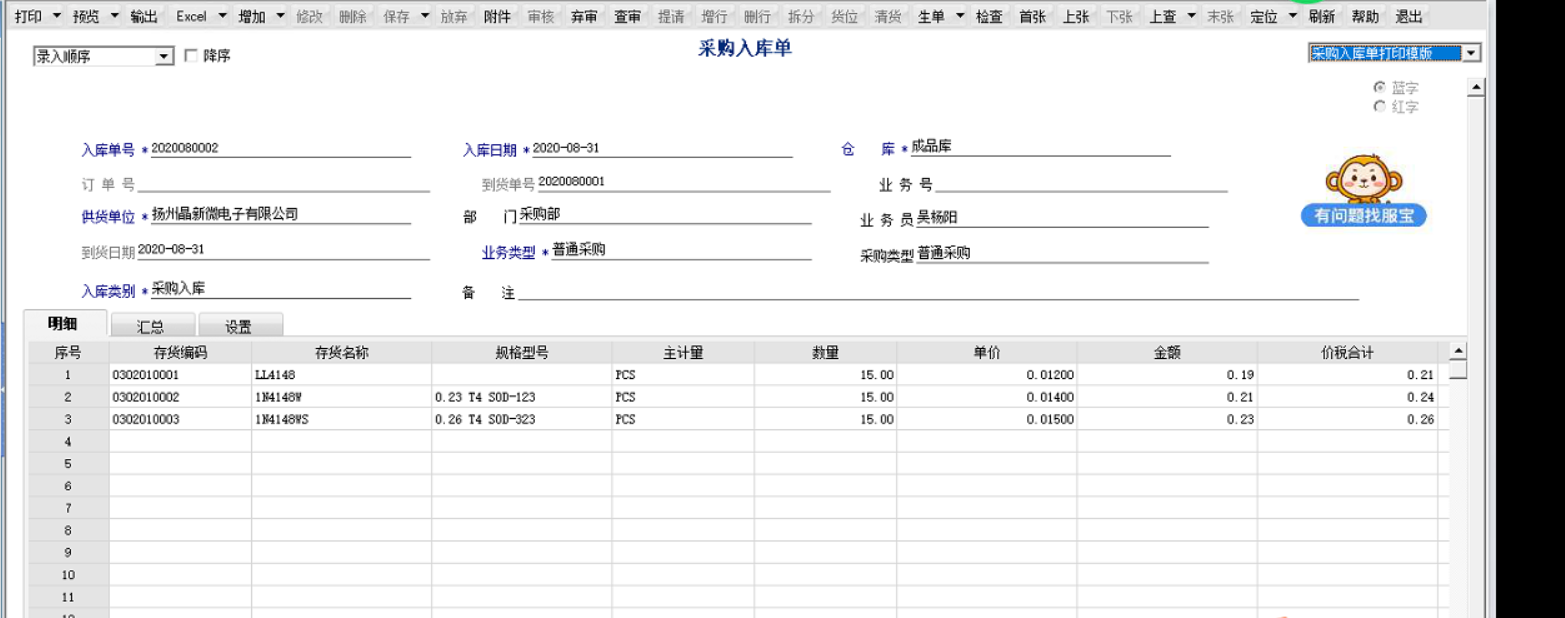Click the 仓库 field showing 成品库
Screen dimensions: 1565x618
click(x=1040, y=148)
